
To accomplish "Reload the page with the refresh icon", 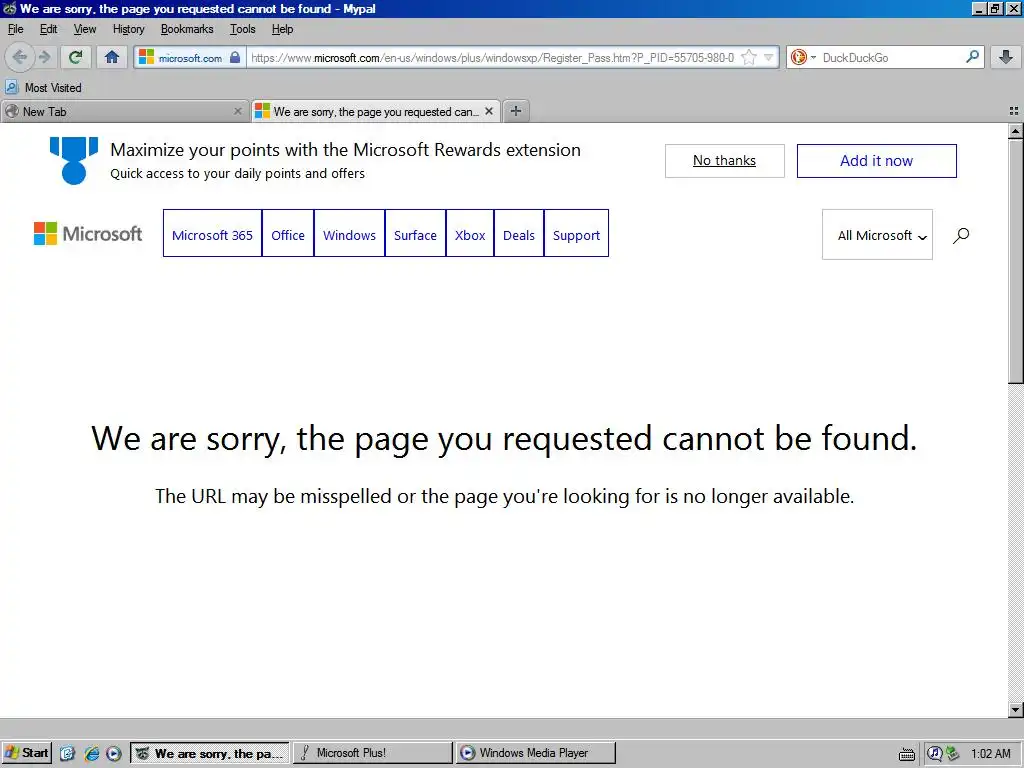I will [x=75, y=57].
